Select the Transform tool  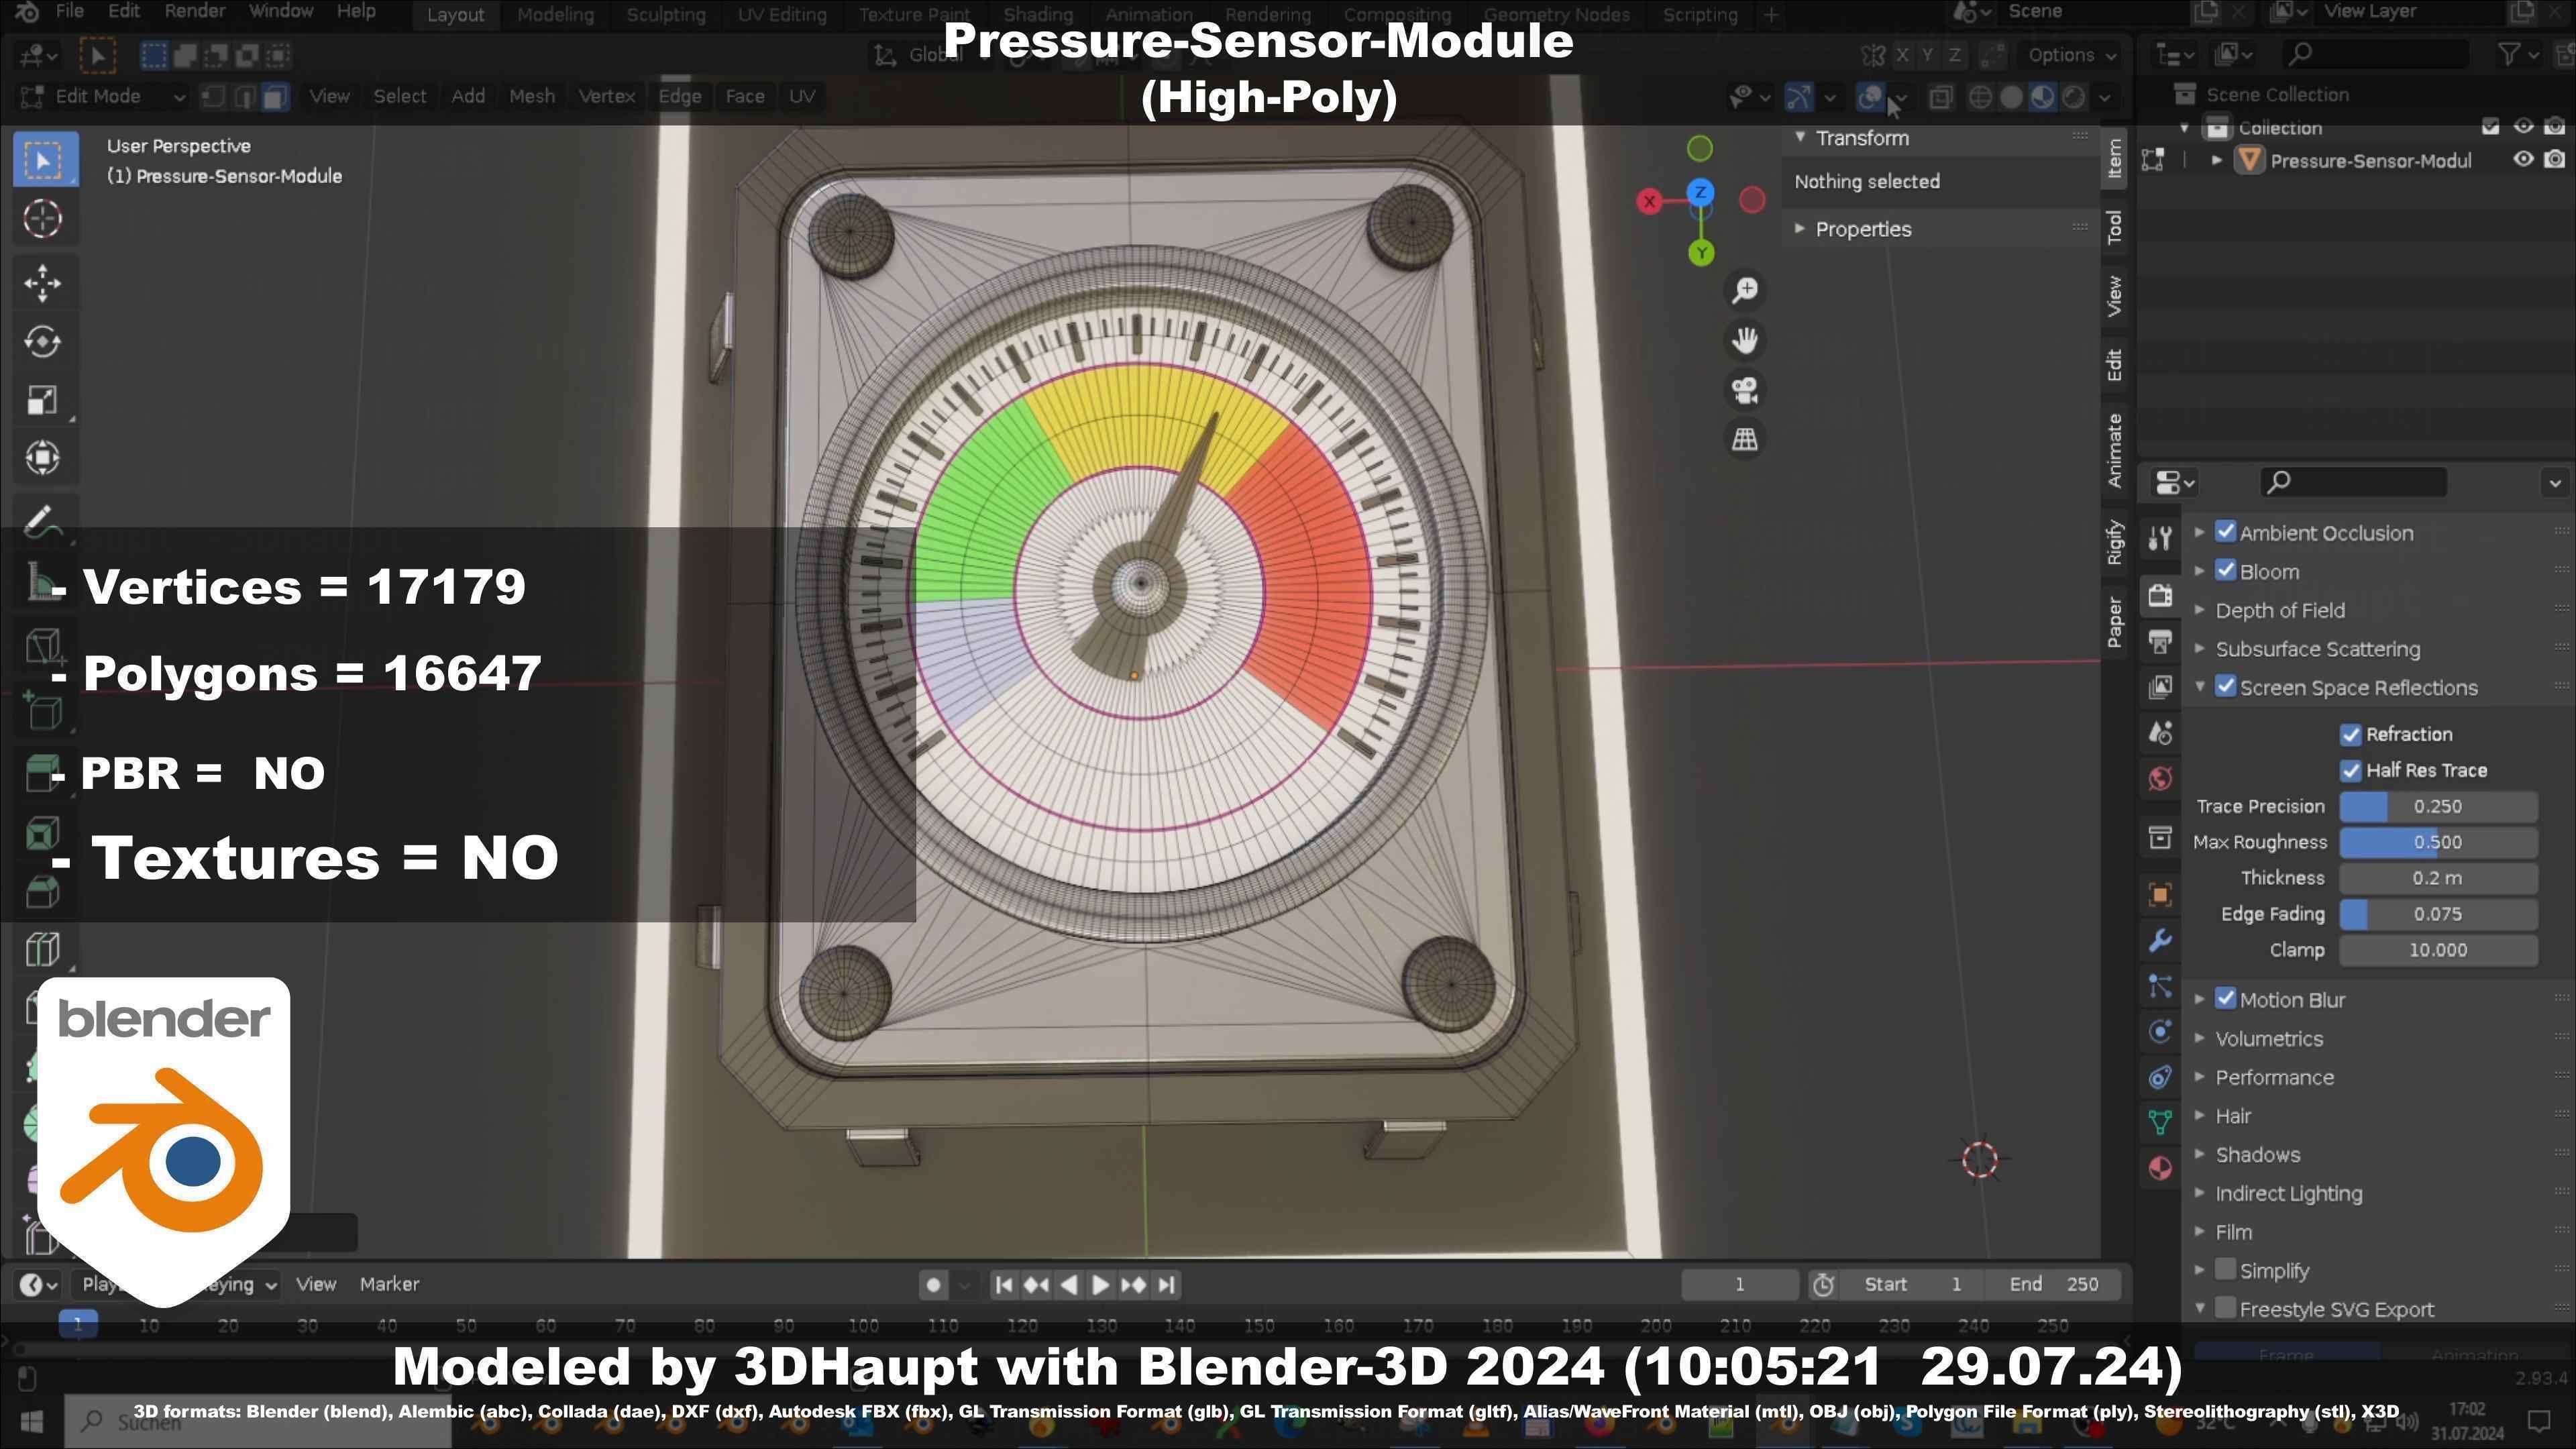tap(42, 458)
